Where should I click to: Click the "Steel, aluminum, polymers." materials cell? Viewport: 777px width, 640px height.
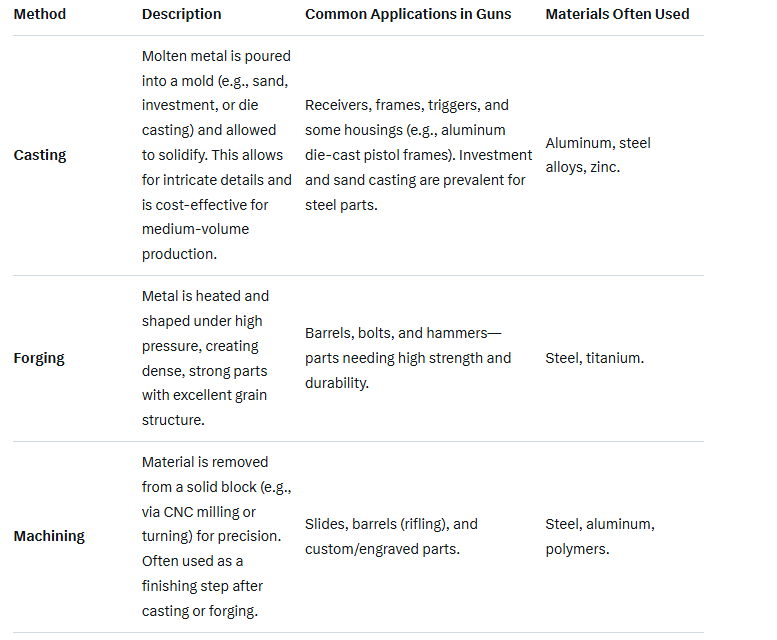[x=599, y=536]
